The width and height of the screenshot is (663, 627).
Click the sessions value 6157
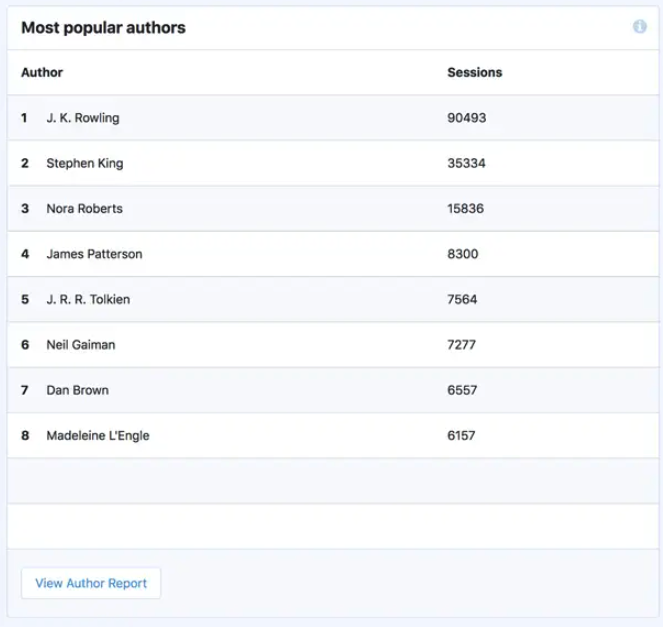461,435
